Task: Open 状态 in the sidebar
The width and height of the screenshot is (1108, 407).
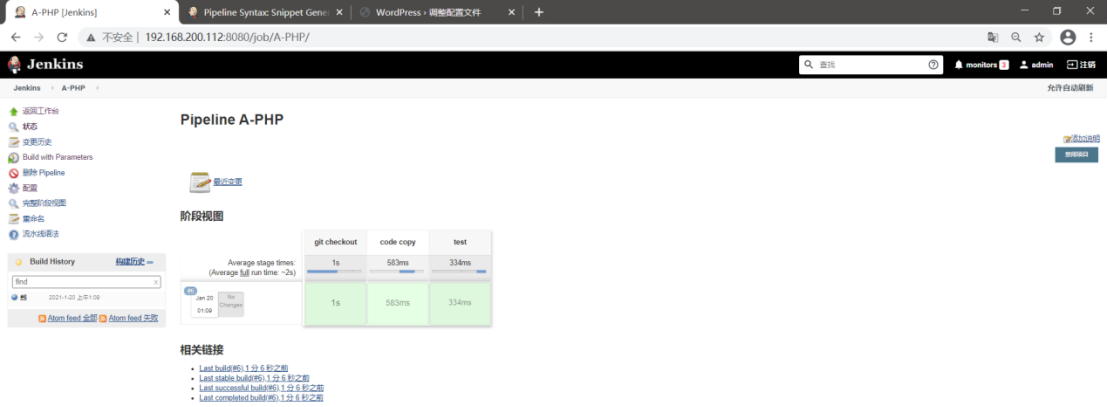Action: pyautogui.click(x=30, y=127)
